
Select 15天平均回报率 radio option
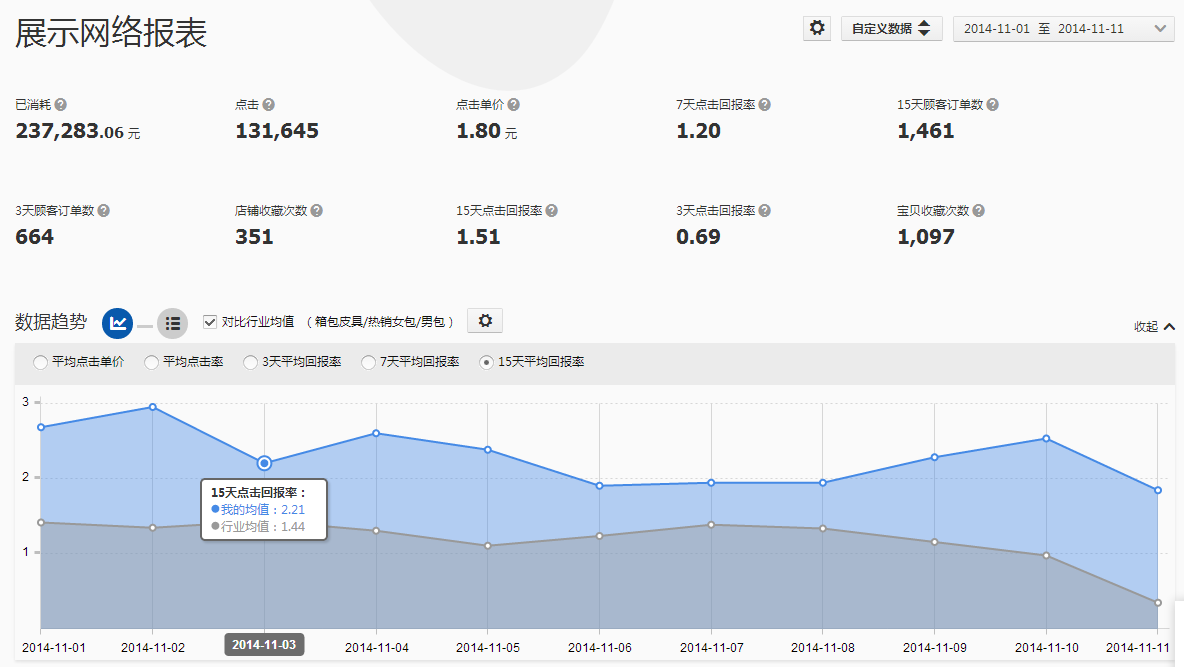click(487, 362)
